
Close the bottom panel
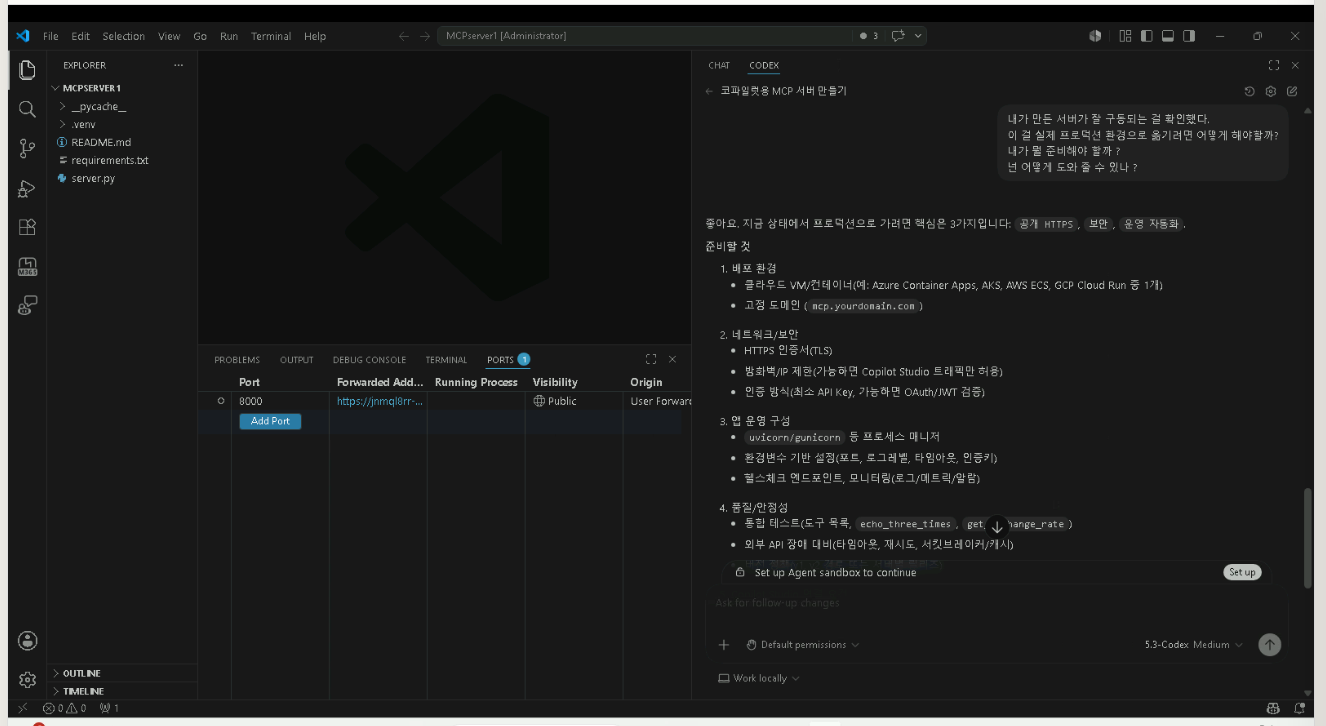point(672,359)
